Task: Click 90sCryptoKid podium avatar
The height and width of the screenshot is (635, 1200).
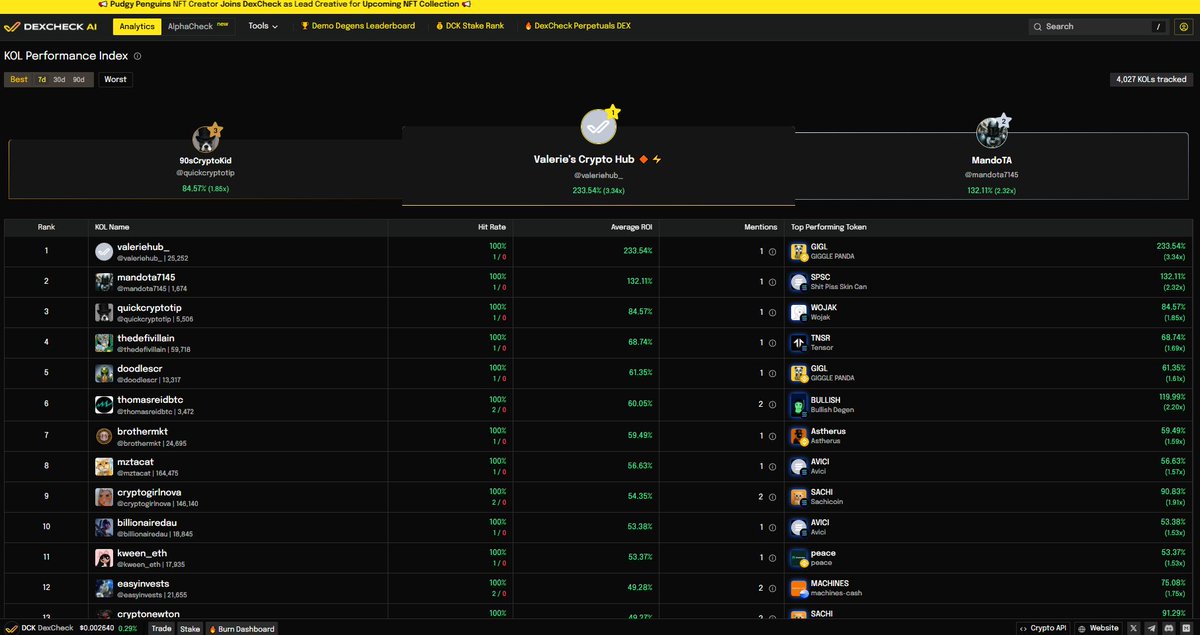Action: point(206,139)
